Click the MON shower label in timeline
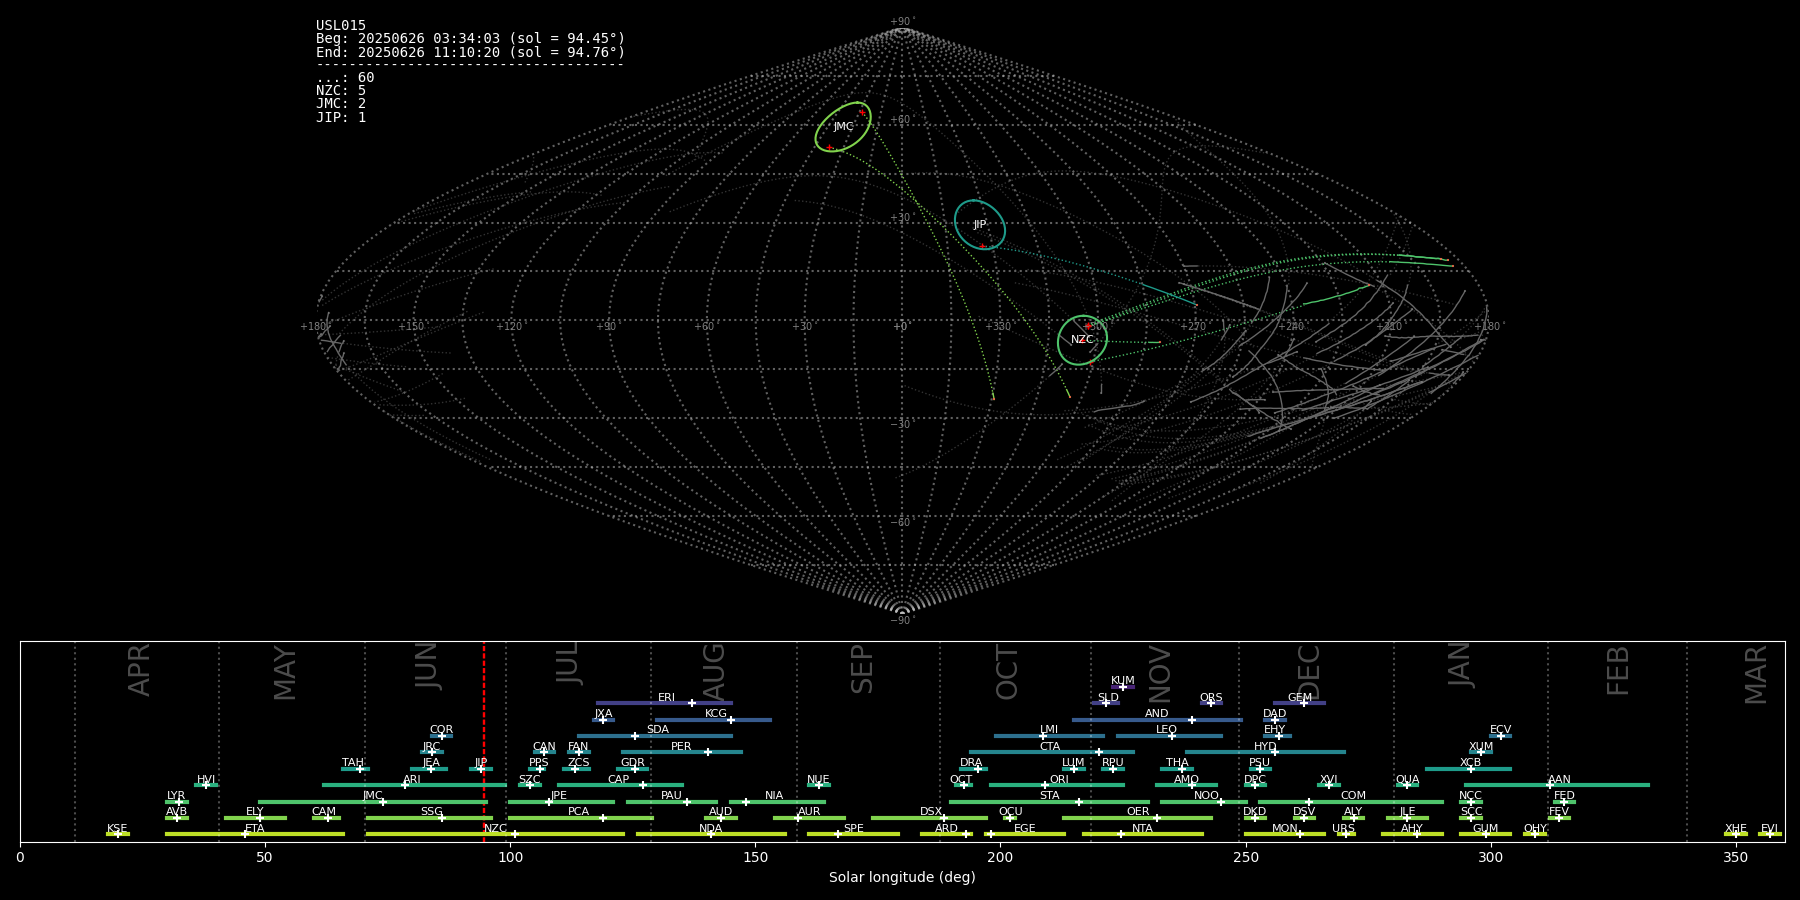Image resolution: width=1800 pixels, height=900 pixels. pyautogui.click(x=1284, y=828)
